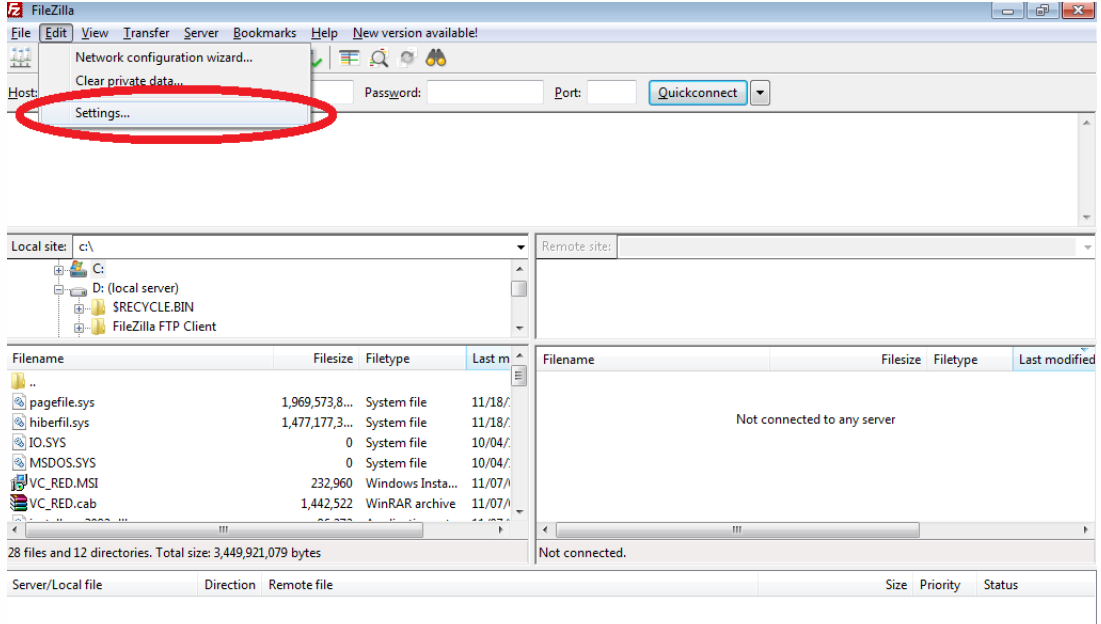Choose Network configuration wizard... entry

[175, 58]
